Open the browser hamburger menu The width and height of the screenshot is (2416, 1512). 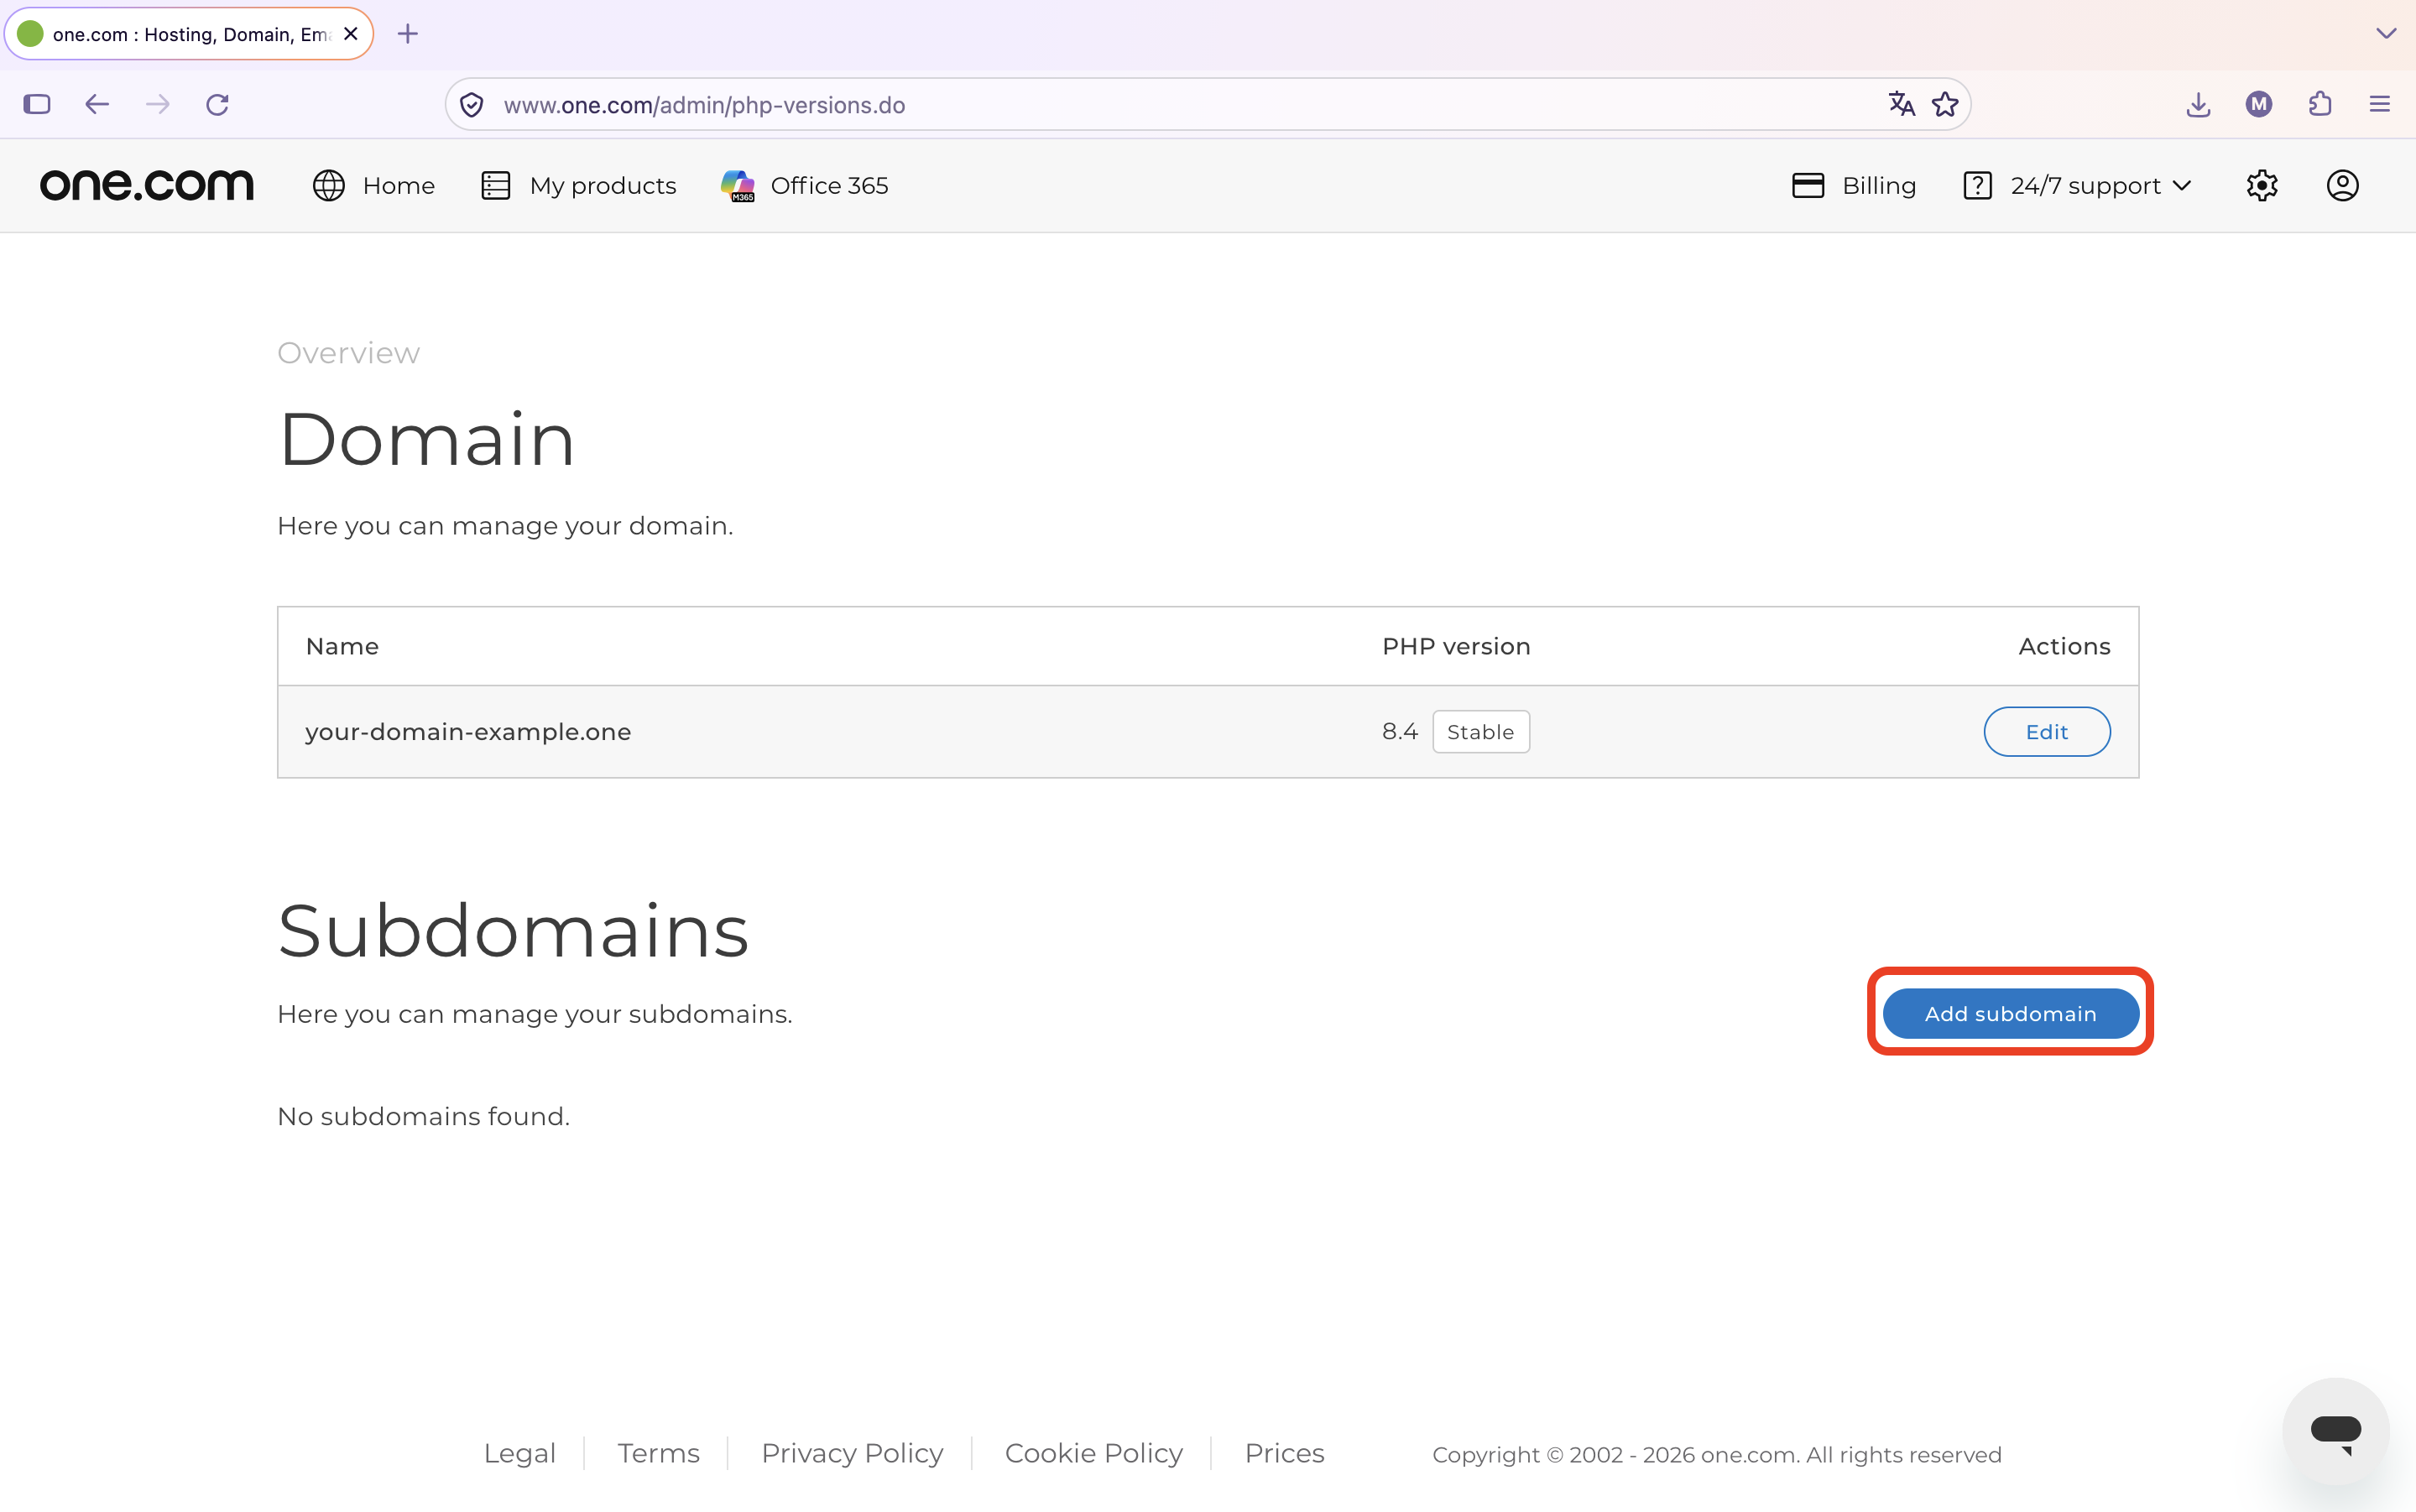click(x=2380, y=104)
